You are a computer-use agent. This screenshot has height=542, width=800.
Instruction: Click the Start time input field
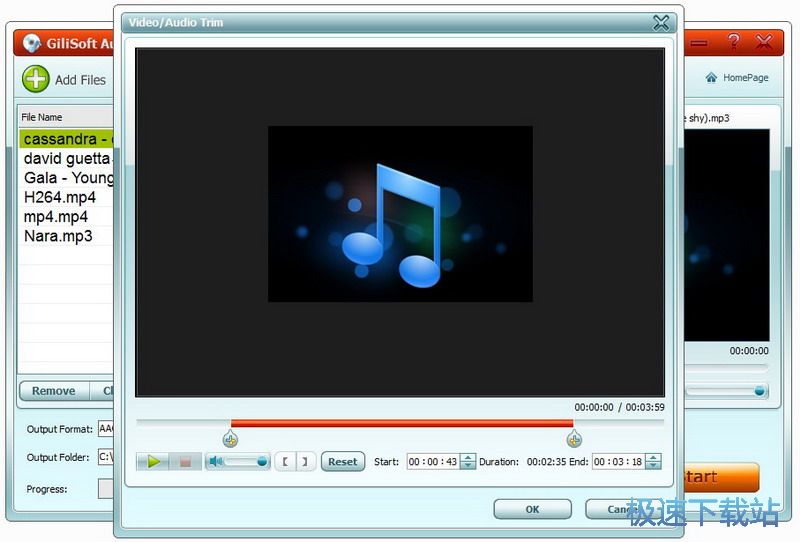pos(432,462)
